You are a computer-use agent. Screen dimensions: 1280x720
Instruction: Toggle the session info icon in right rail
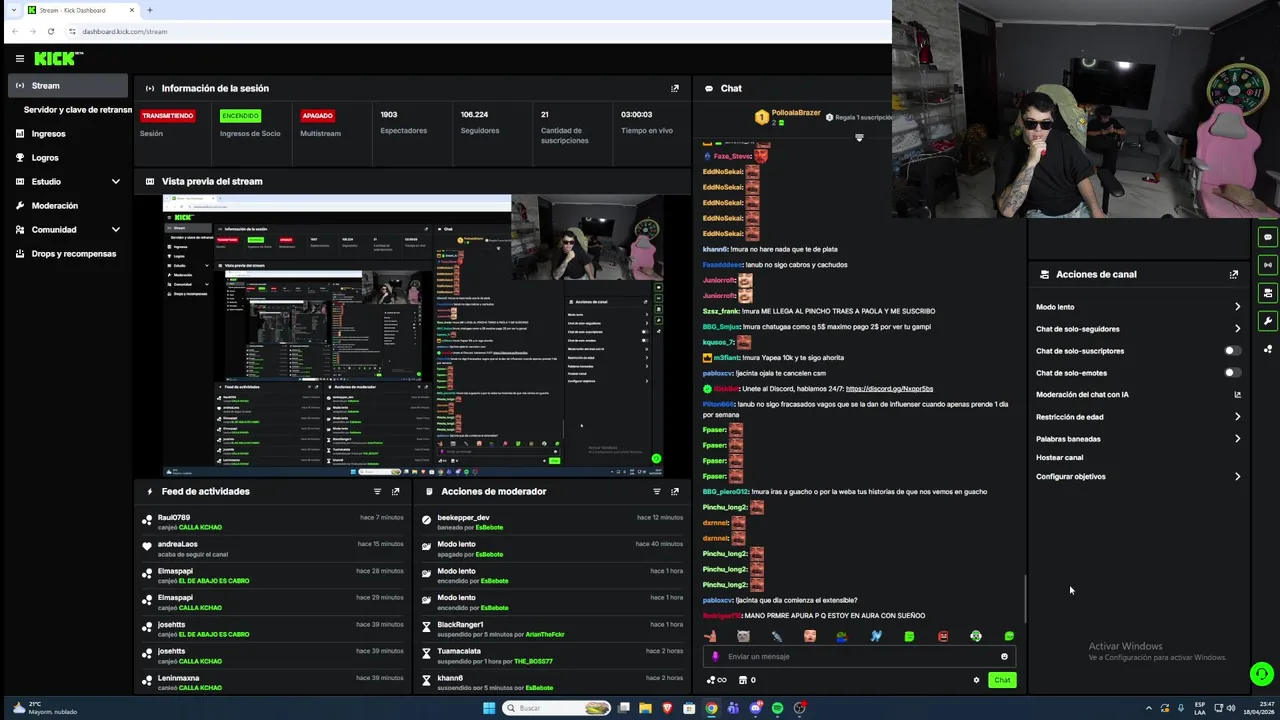[x=1268, y=265]
